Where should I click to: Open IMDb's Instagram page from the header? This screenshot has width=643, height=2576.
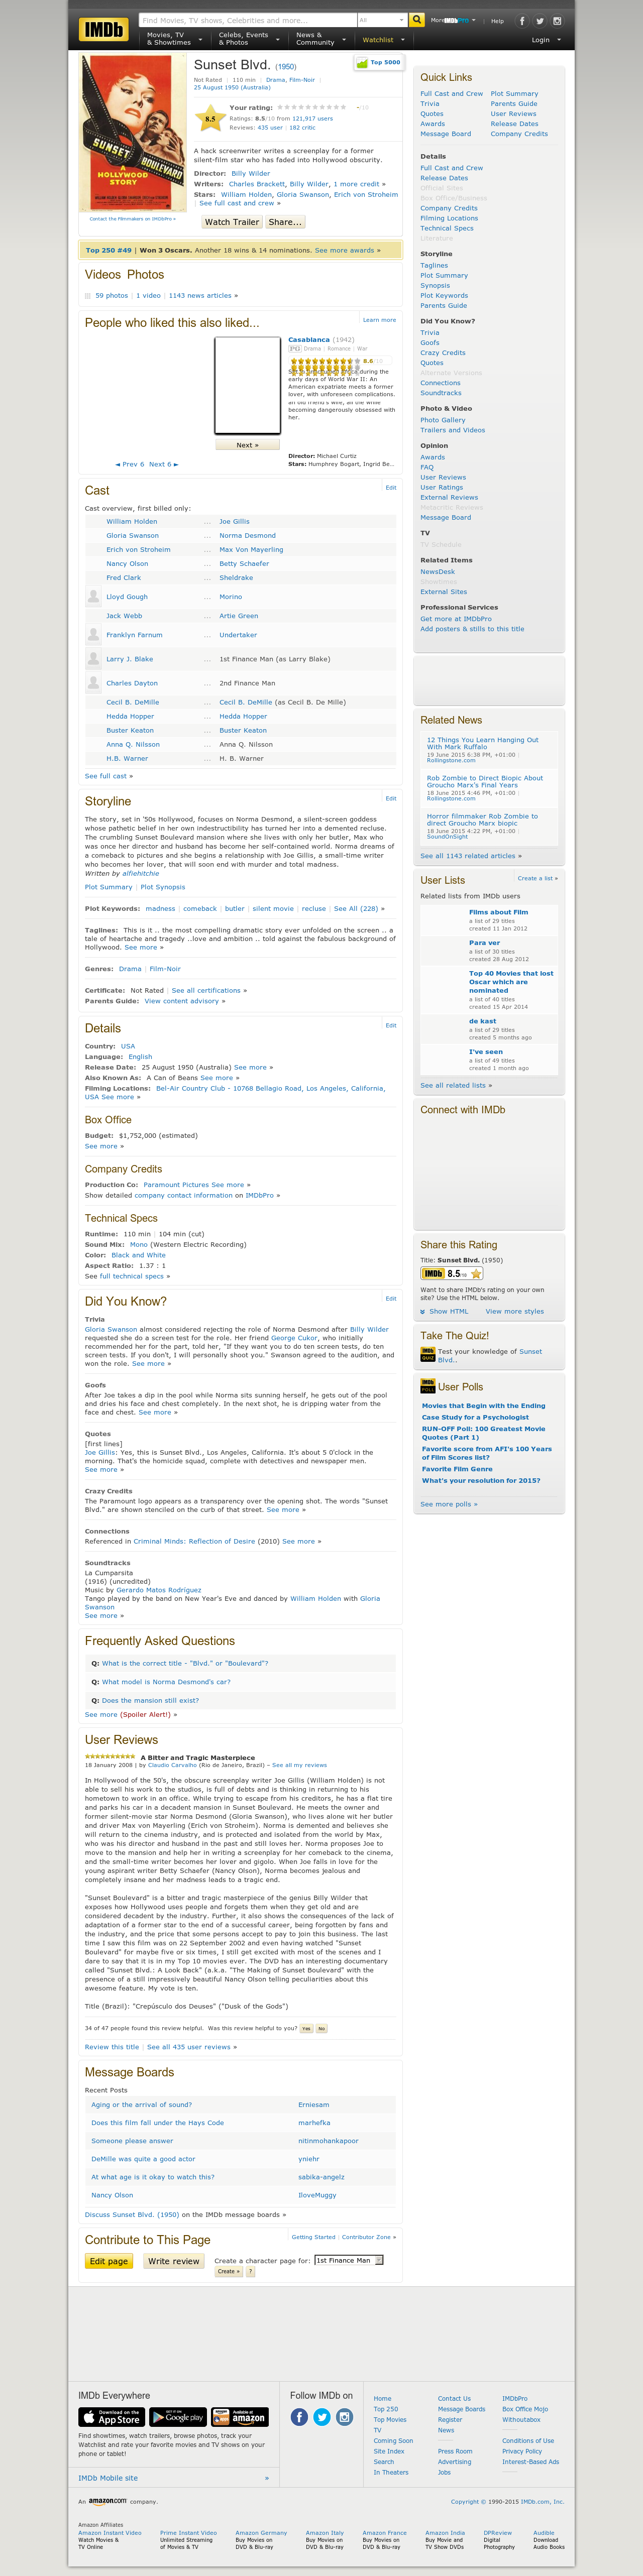(557, 21)
